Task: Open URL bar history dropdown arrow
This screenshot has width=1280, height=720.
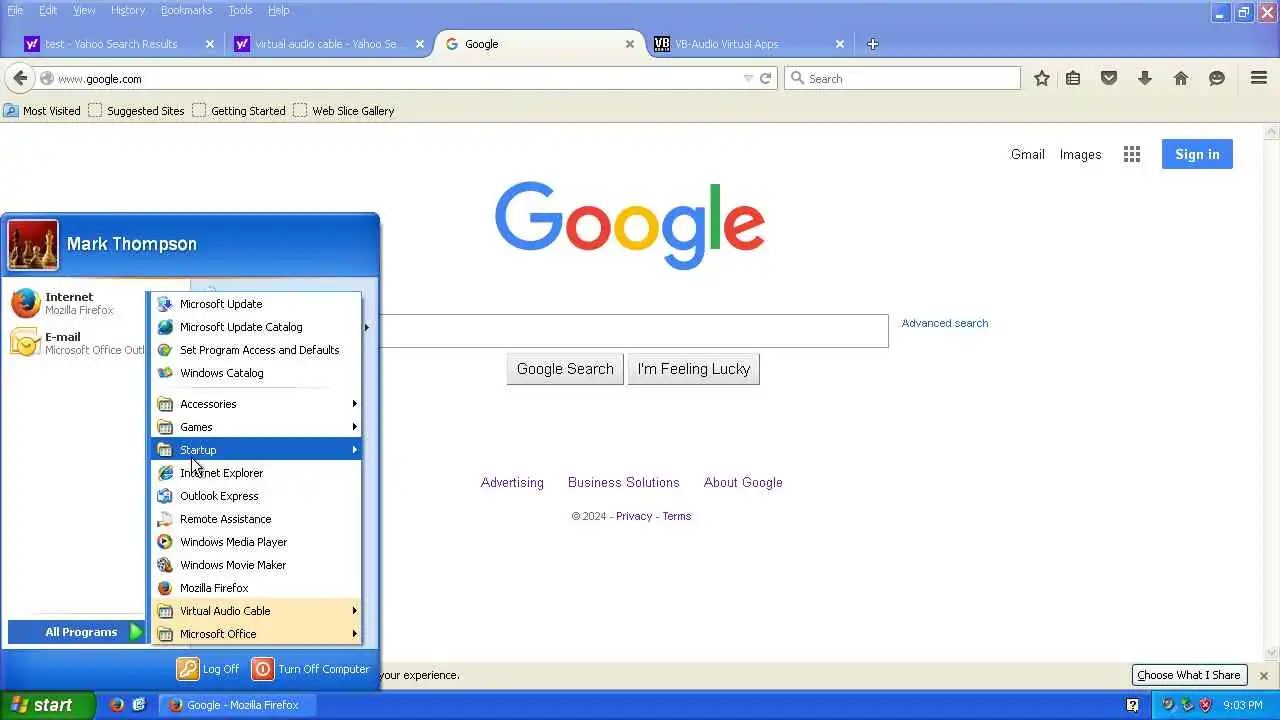Action: click(748, 78)
